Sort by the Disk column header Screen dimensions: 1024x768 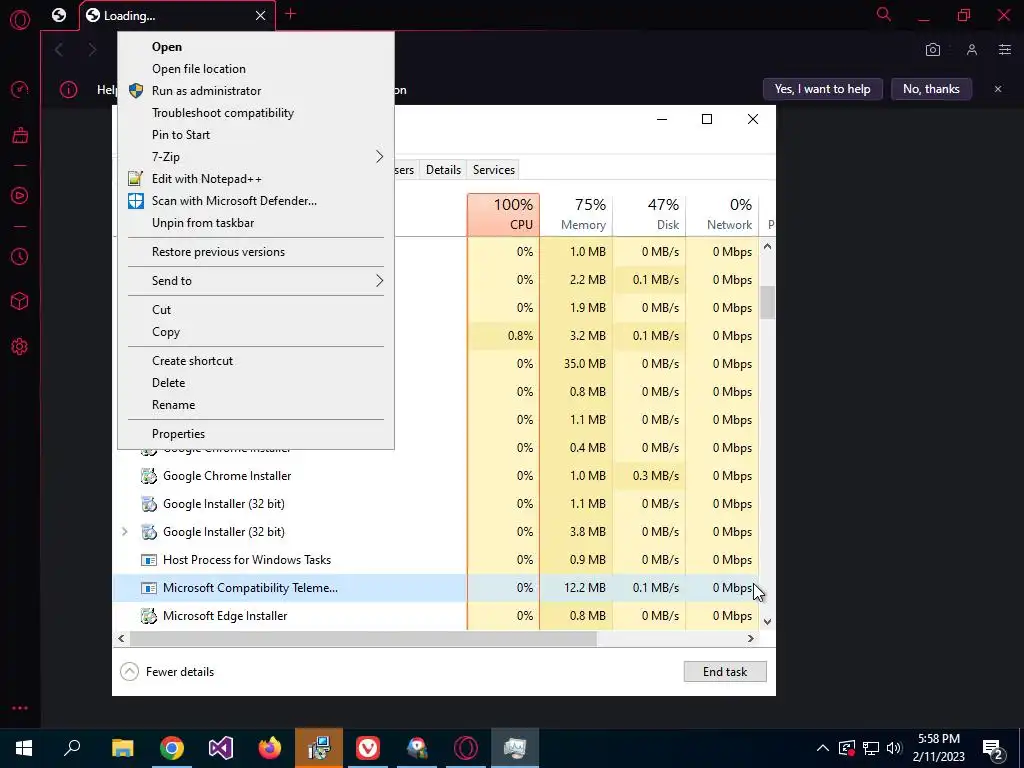click(x=649, y=214)
